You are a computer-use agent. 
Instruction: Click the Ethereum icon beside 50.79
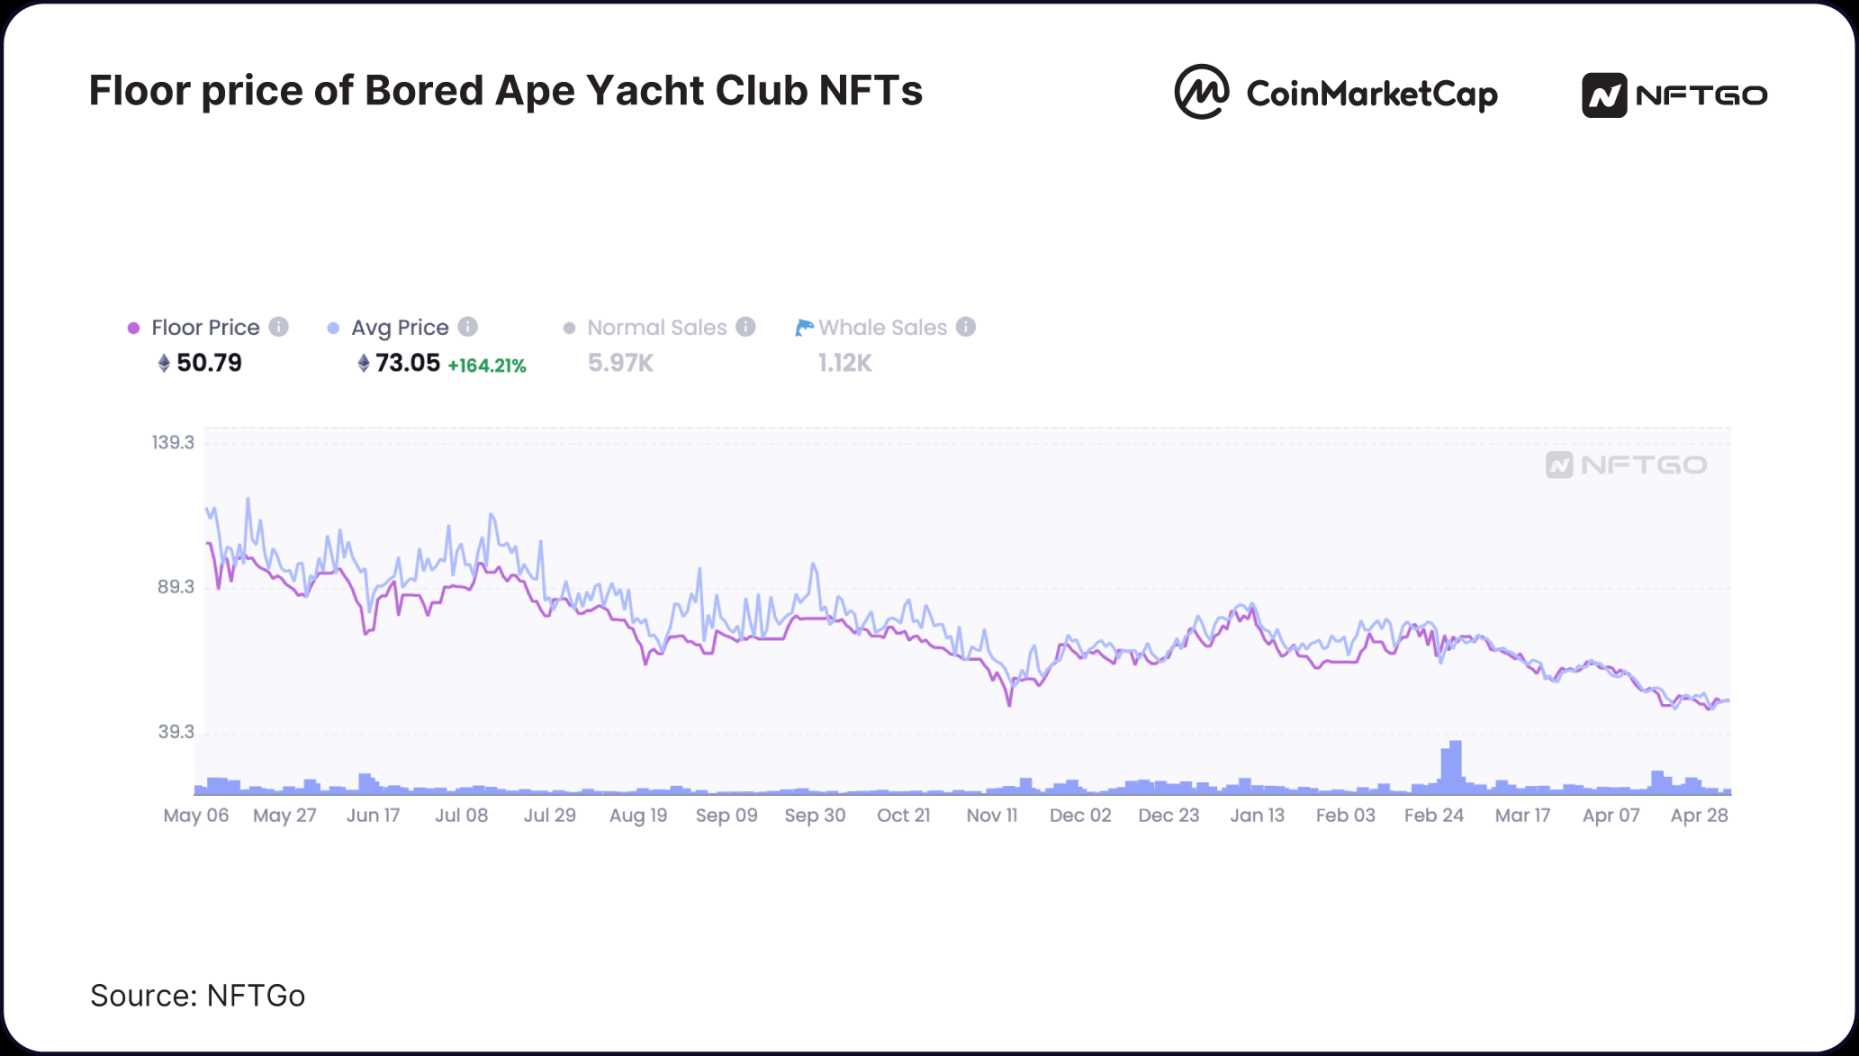[164, 363]
